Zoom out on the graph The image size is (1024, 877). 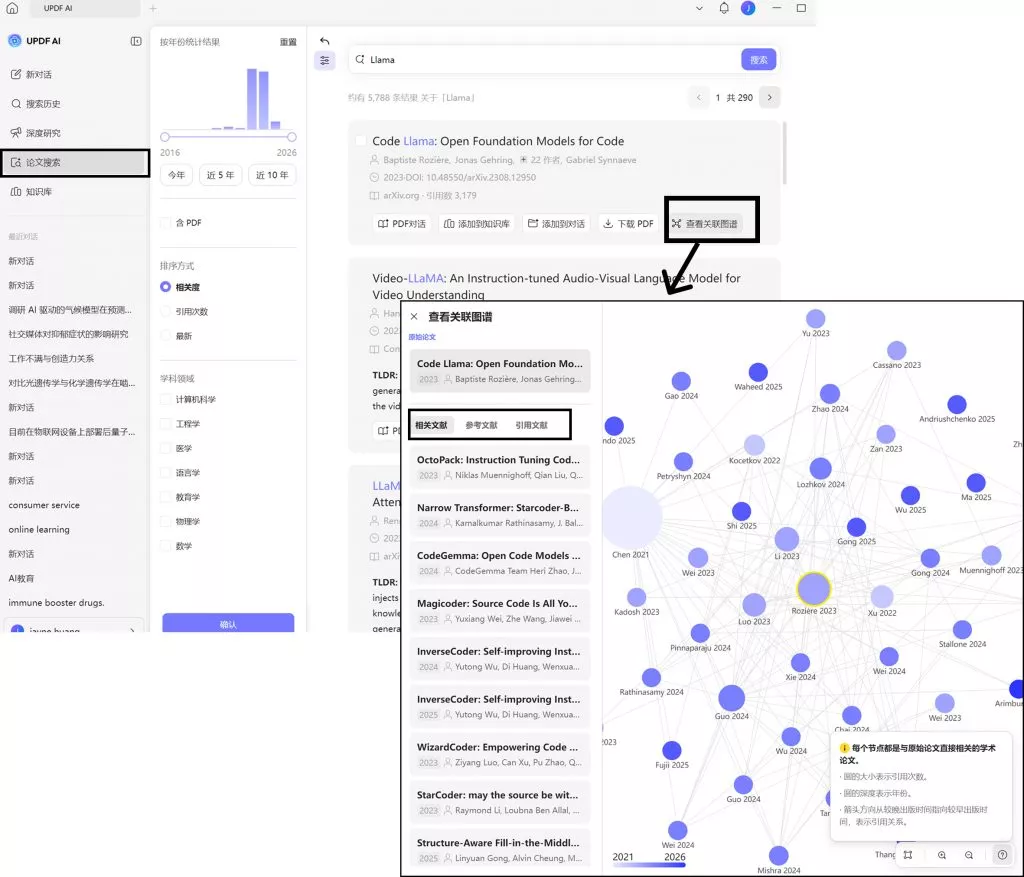tap(969, 855)
